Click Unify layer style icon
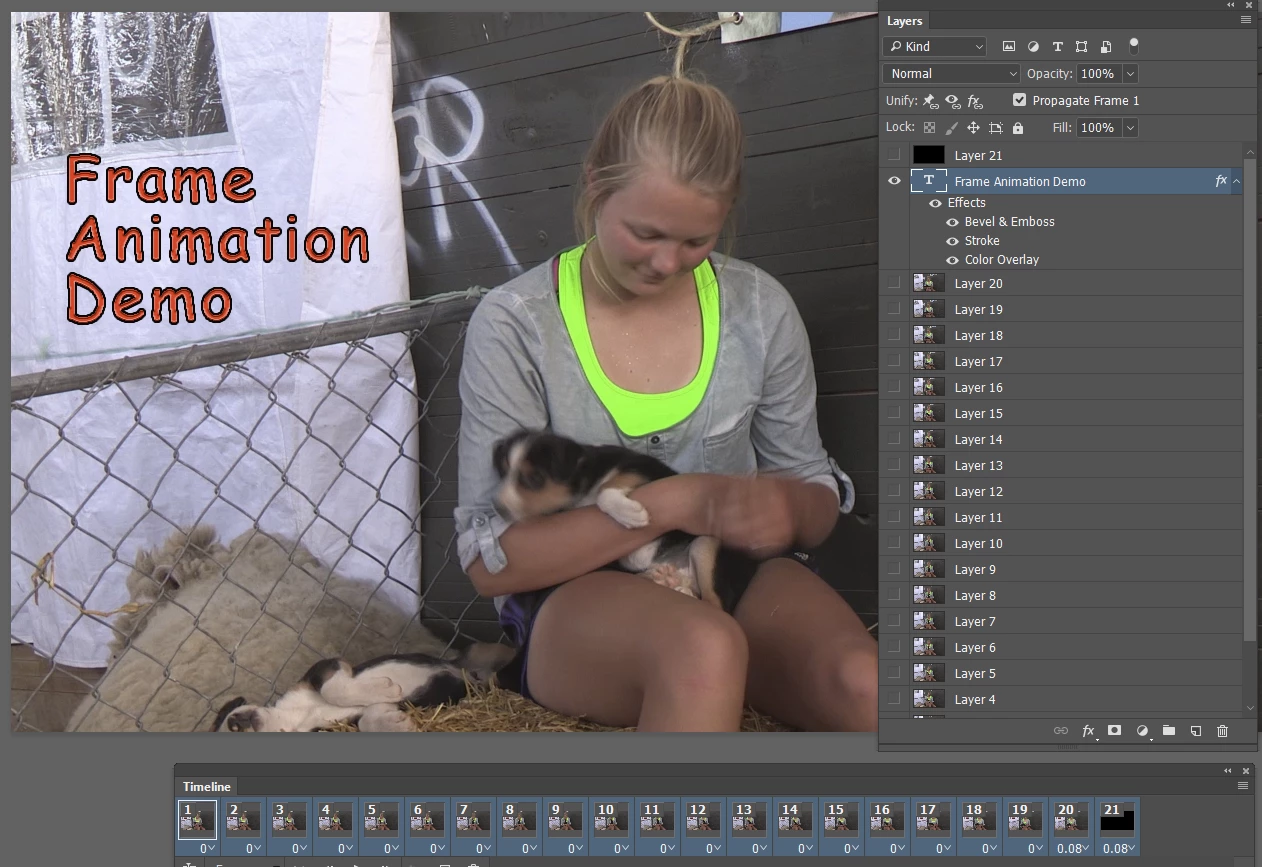 (974, 101)
